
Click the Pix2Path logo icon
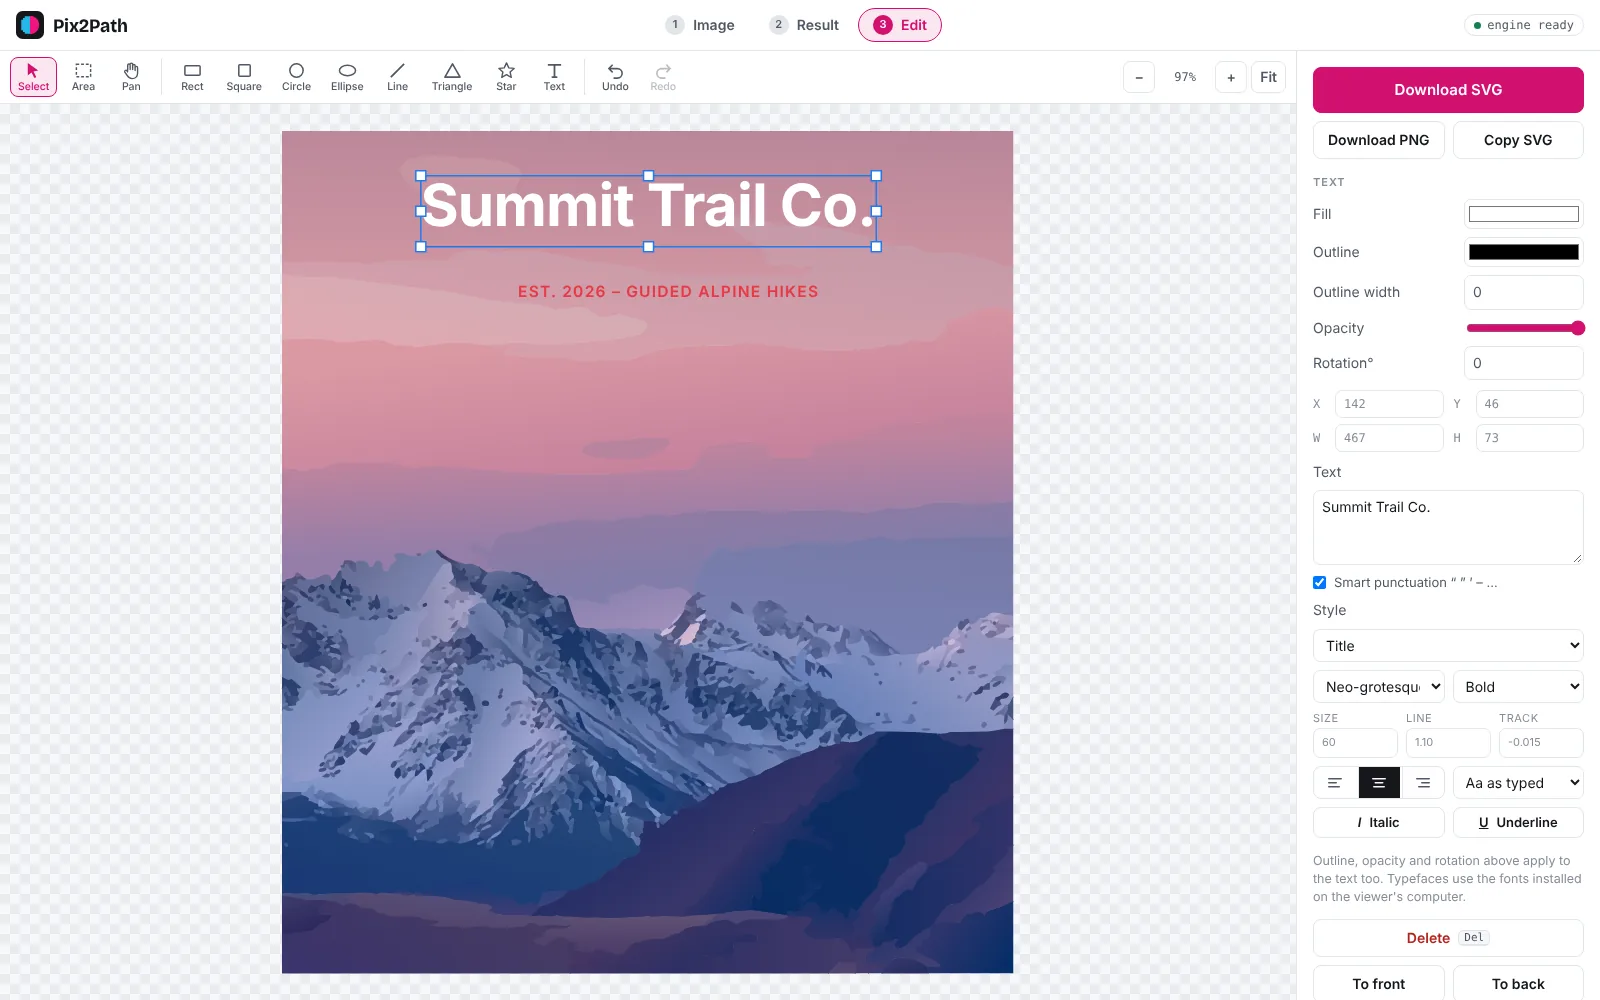pyautogui.click(x=30, y=25)
